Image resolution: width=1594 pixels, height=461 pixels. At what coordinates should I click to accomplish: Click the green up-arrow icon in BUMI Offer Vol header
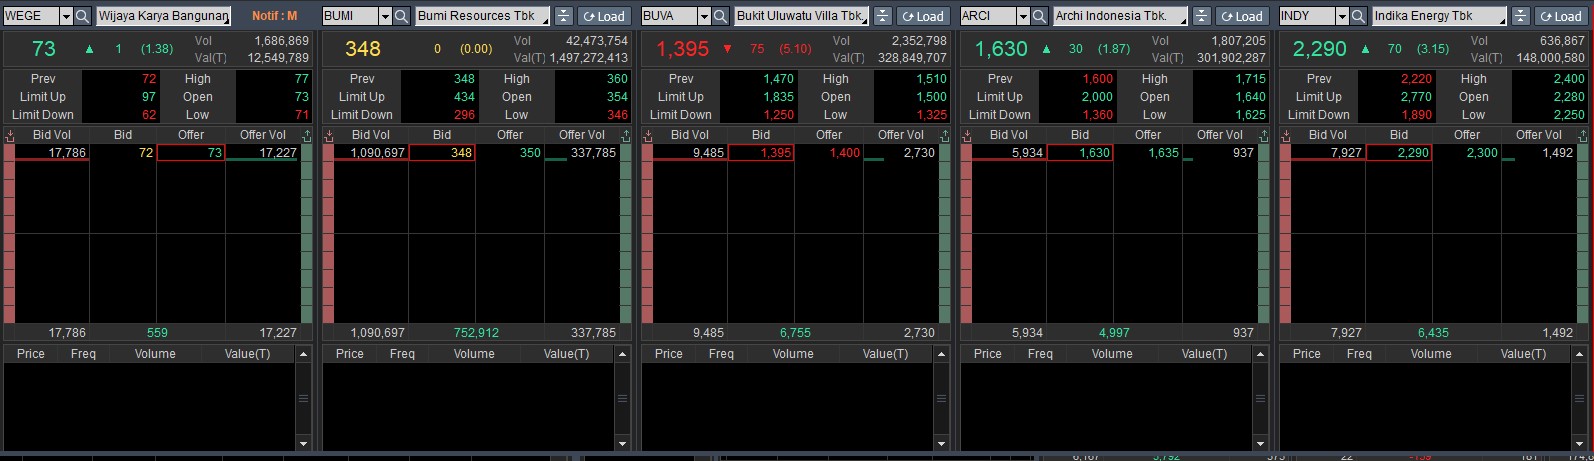click(x=626, y=135)
